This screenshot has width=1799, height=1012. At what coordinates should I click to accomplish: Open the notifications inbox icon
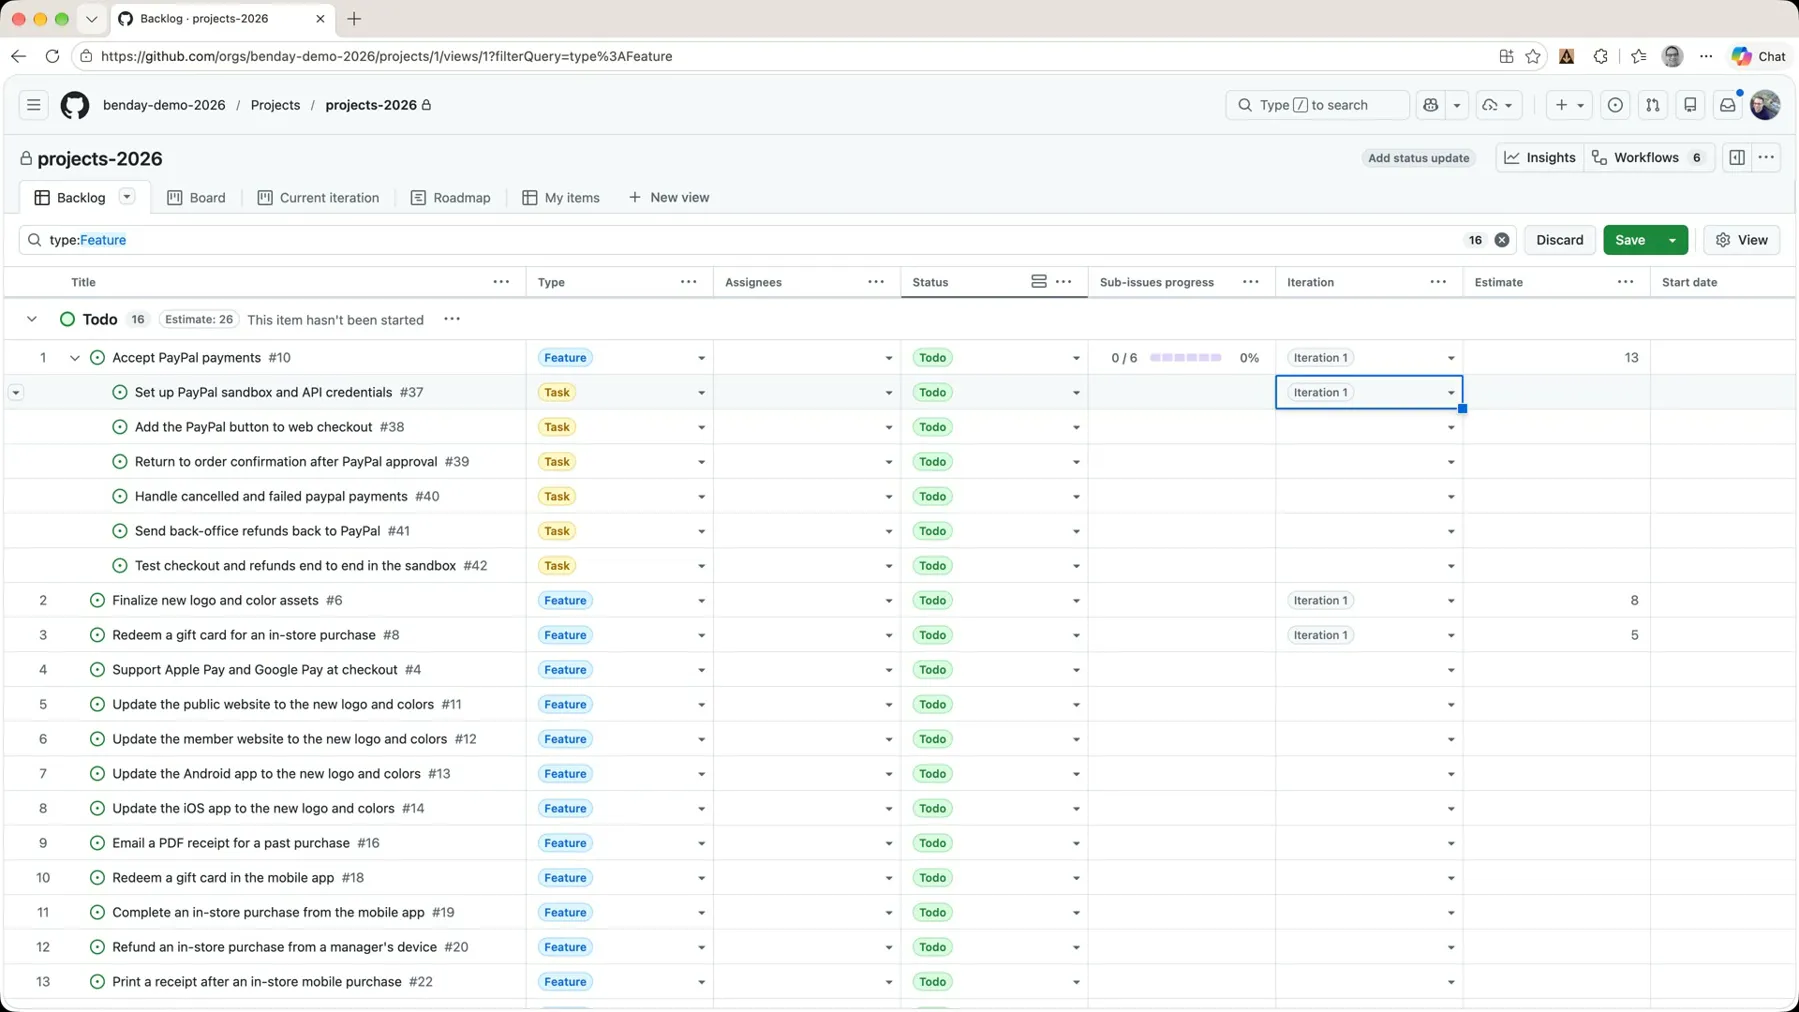1727,105
